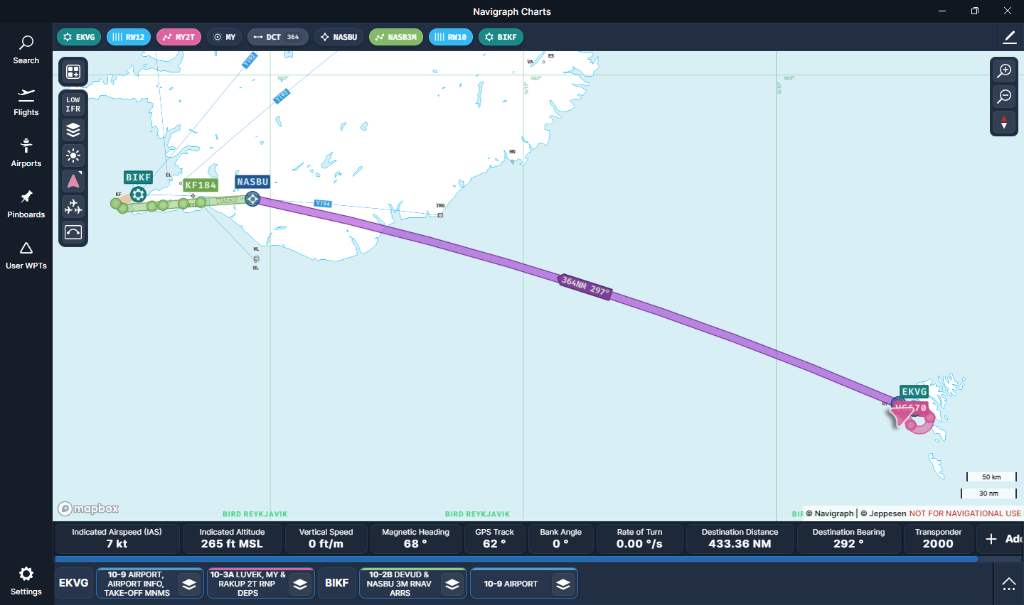This screenshot has height=605, width=1024.
Task: Click Magnetic Heading 68° widget
Action: click(x=415, y=538)
